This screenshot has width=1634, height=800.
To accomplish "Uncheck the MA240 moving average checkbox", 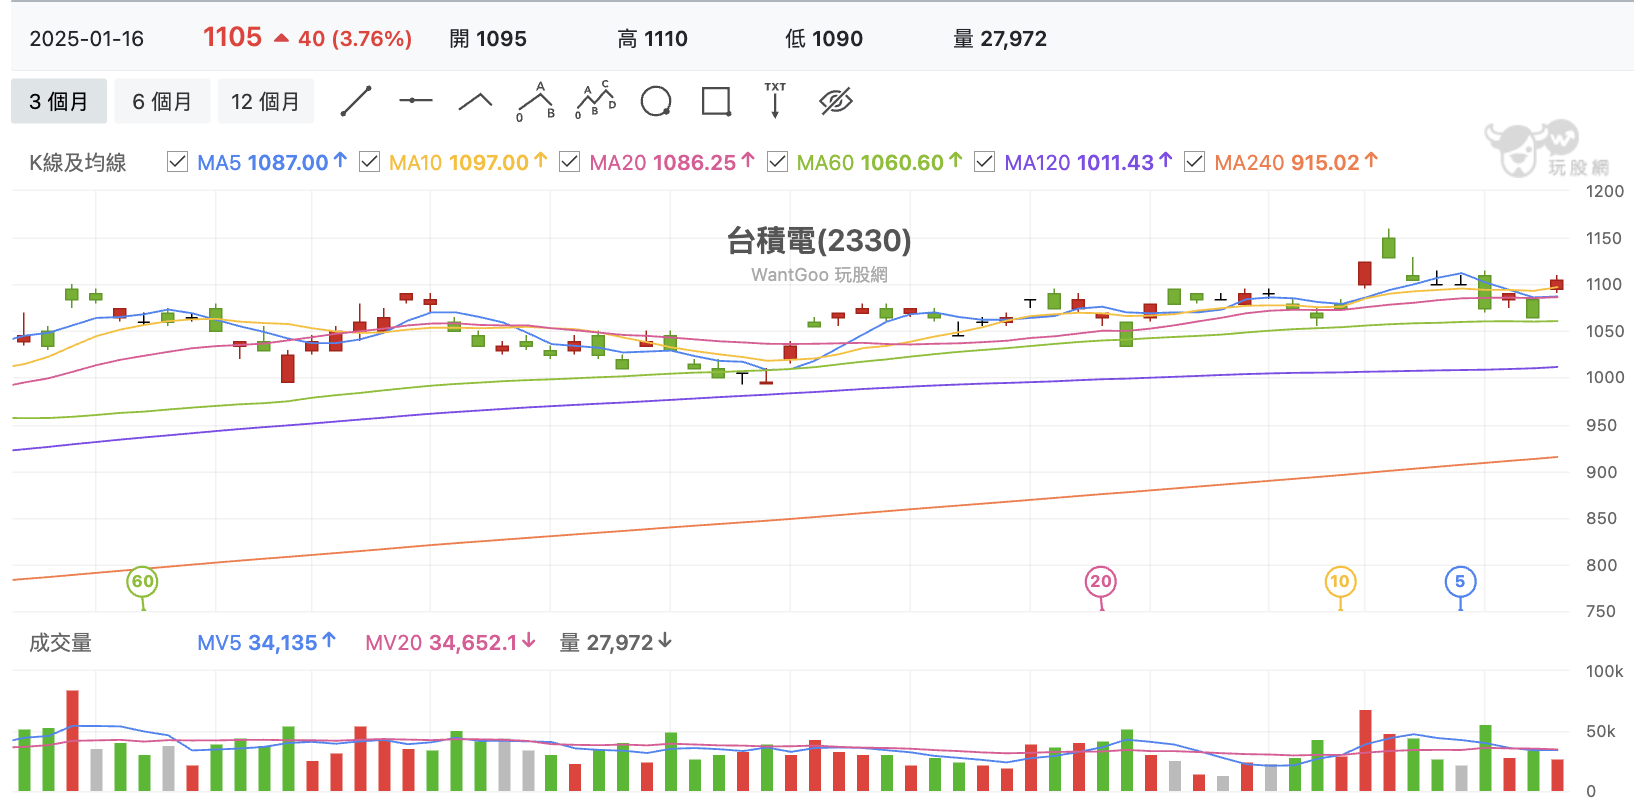I will pyautogui.click(x=1194, y=162).
